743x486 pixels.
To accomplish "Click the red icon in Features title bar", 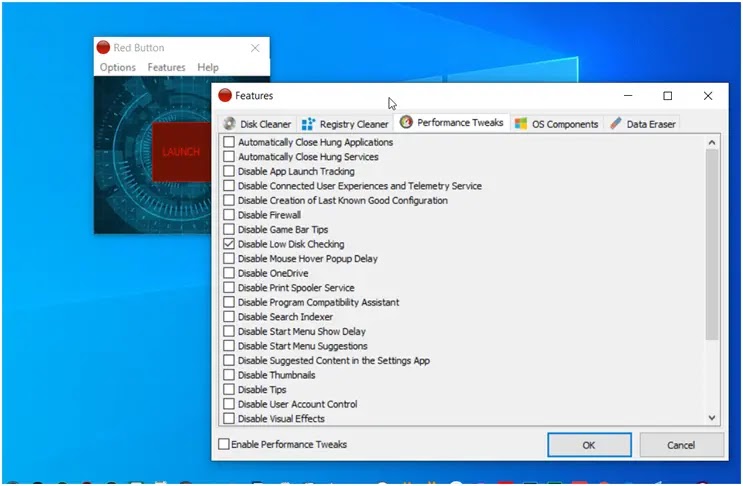I will 225,95.
